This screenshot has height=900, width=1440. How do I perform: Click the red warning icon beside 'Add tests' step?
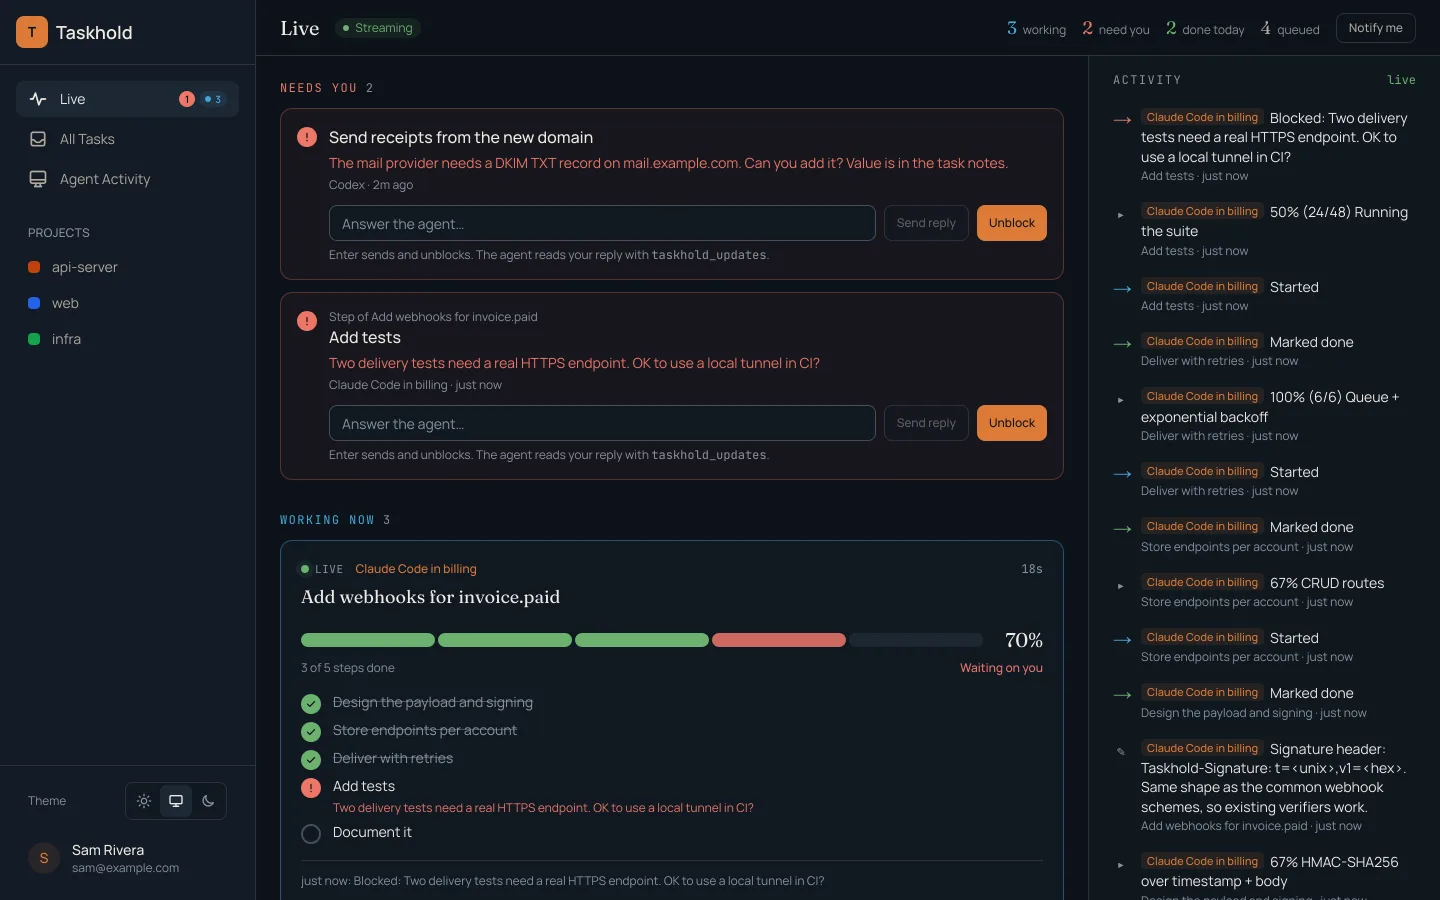311,787
